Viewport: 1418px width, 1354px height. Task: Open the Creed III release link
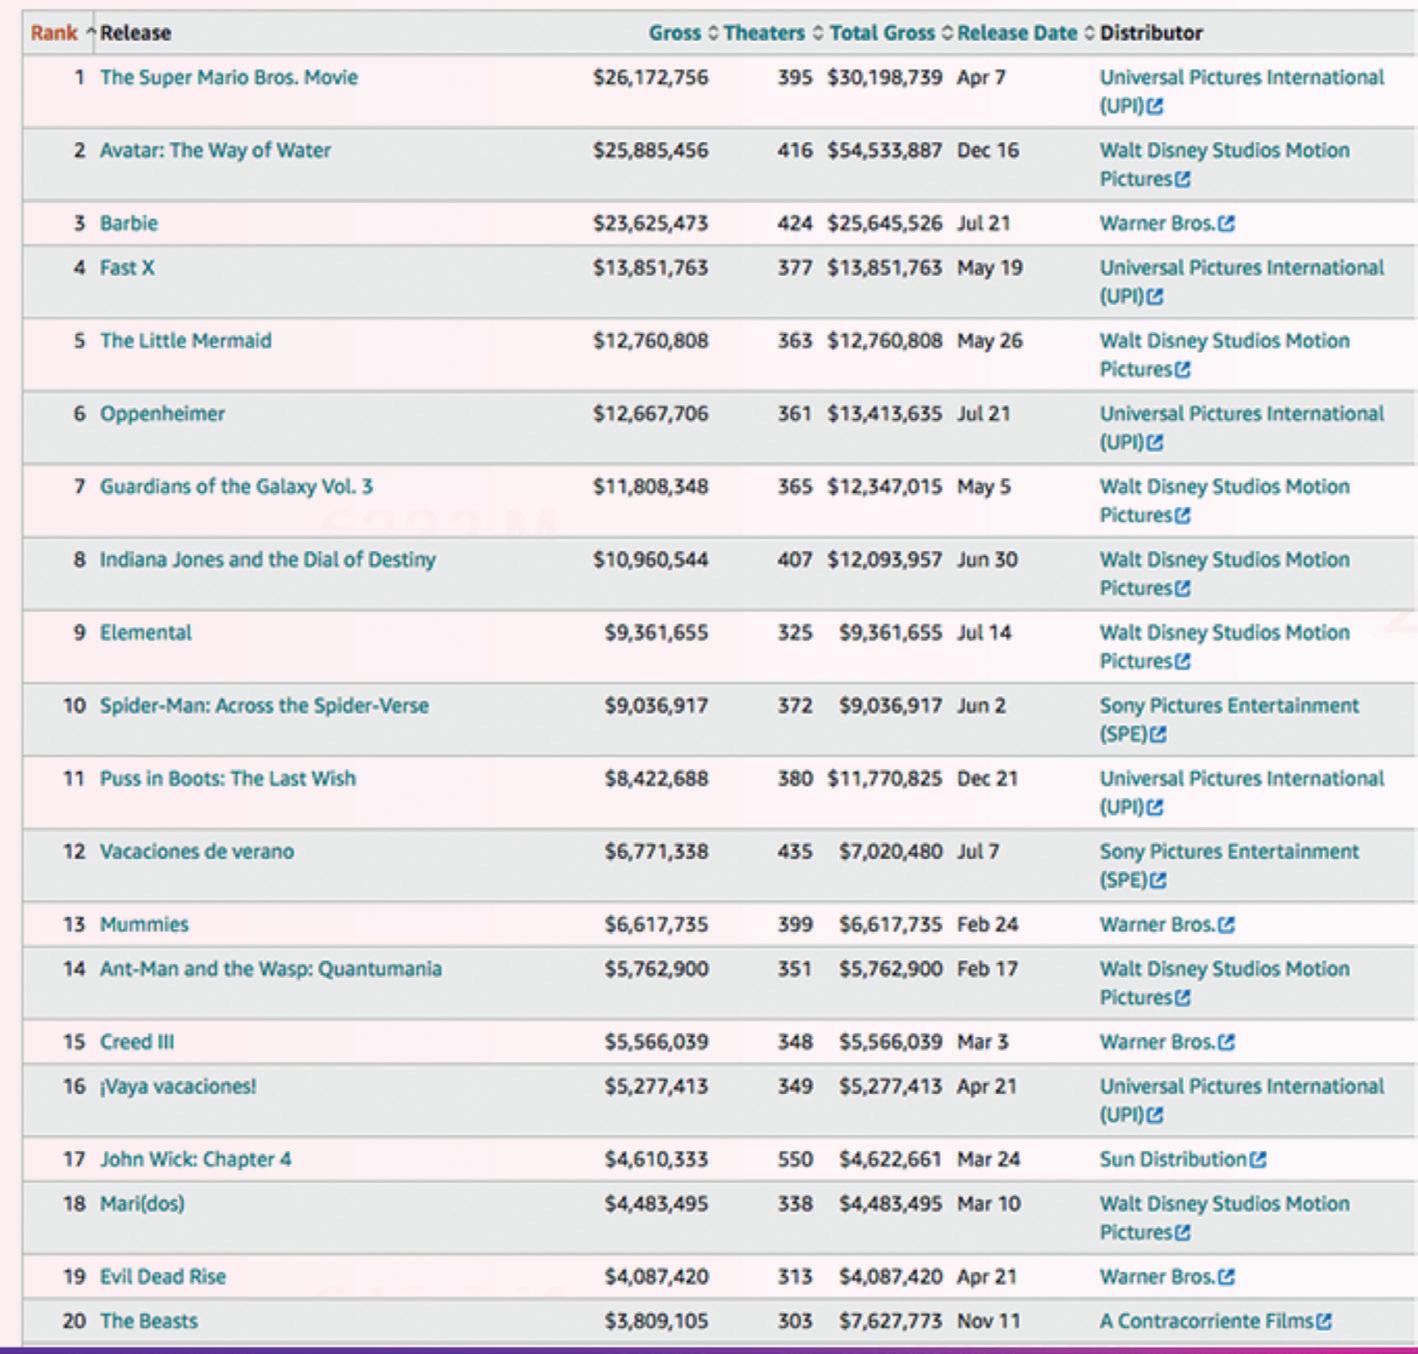137,1041
